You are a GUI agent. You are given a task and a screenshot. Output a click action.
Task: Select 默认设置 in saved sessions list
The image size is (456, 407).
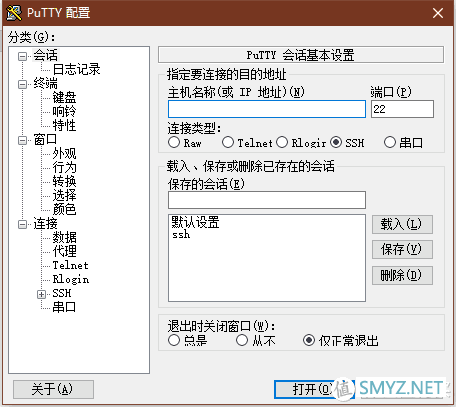tap(195, 222)
